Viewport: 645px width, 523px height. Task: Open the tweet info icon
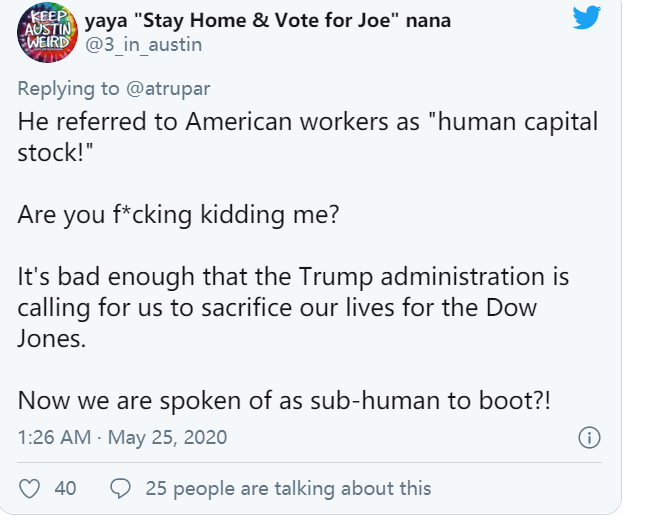point(590,438)
